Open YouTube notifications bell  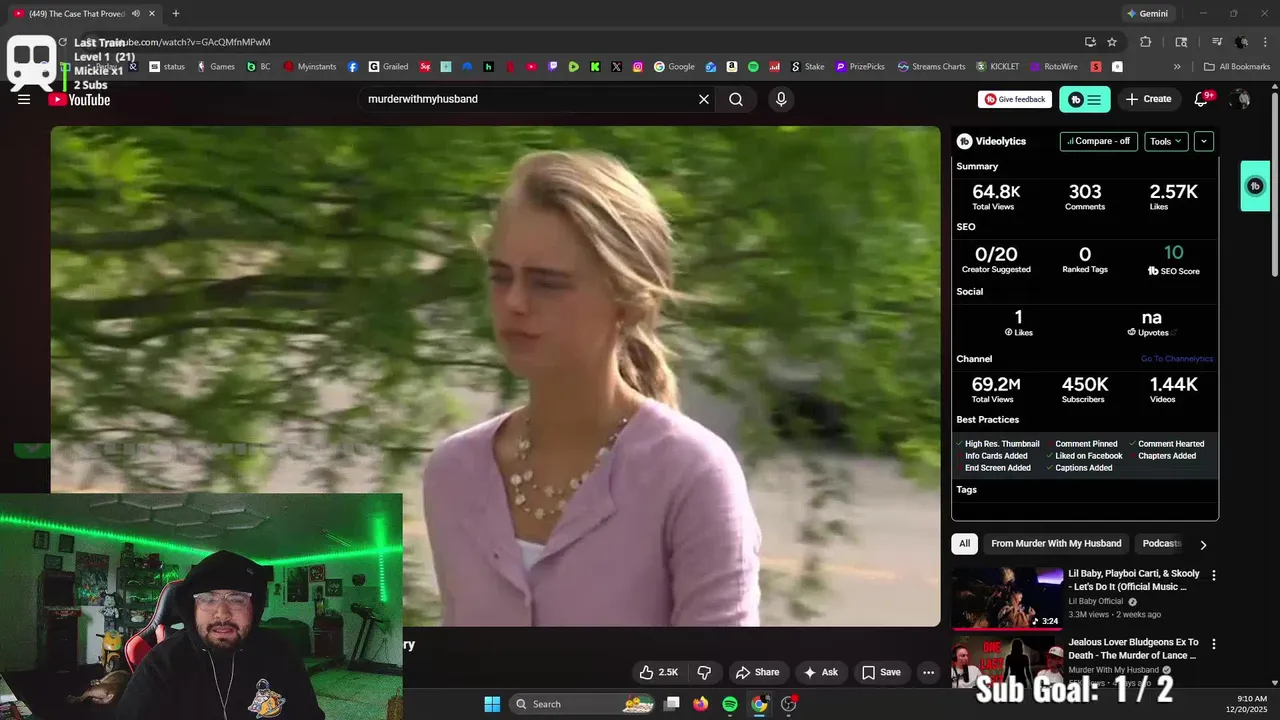click(1203, 99)
